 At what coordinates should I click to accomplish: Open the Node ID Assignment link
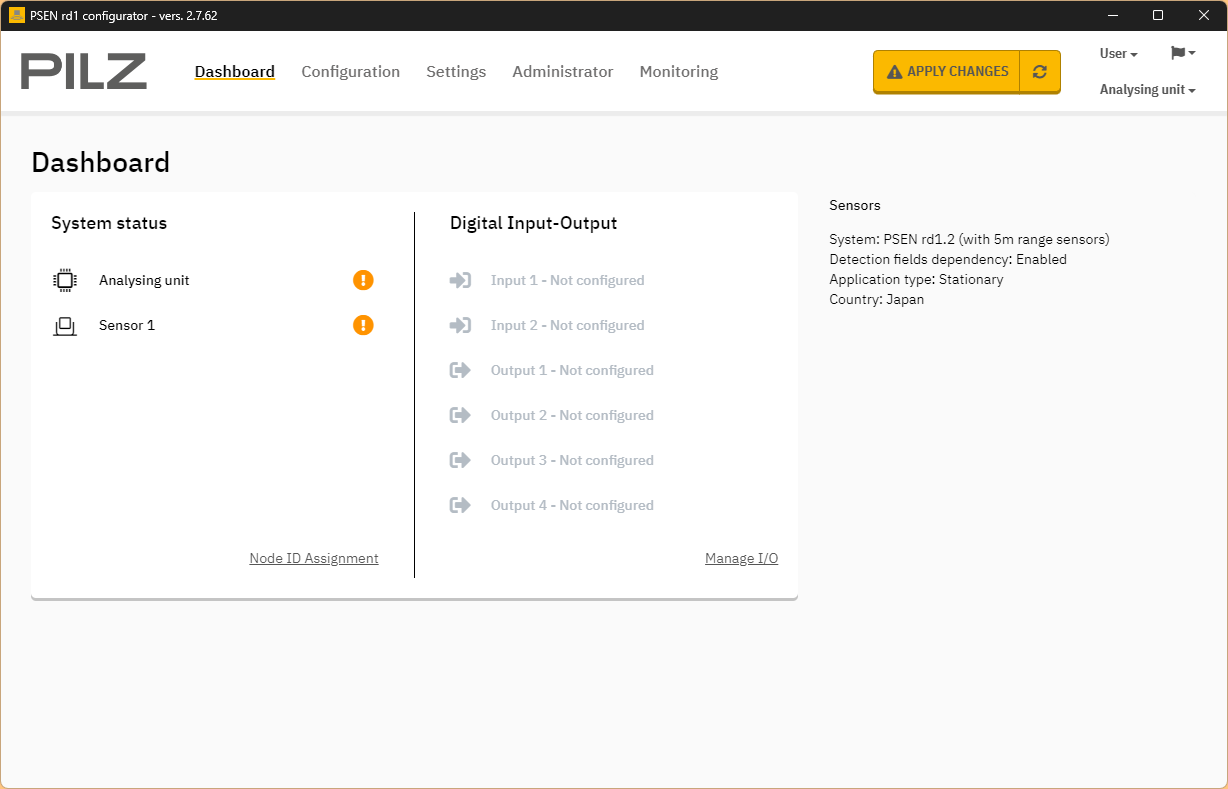[314, 559]
